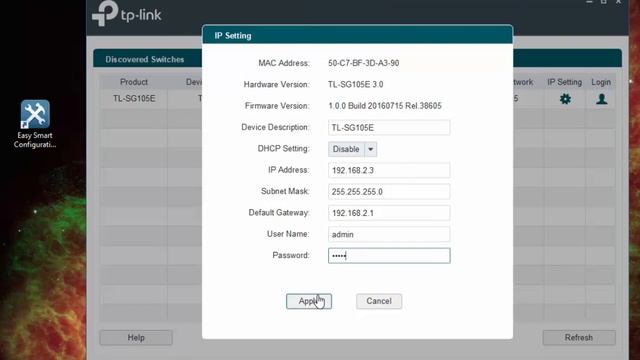Viewport: 640px width, 360px height.
Task: Click the User Name field
Action: click(x=389, y=234)
